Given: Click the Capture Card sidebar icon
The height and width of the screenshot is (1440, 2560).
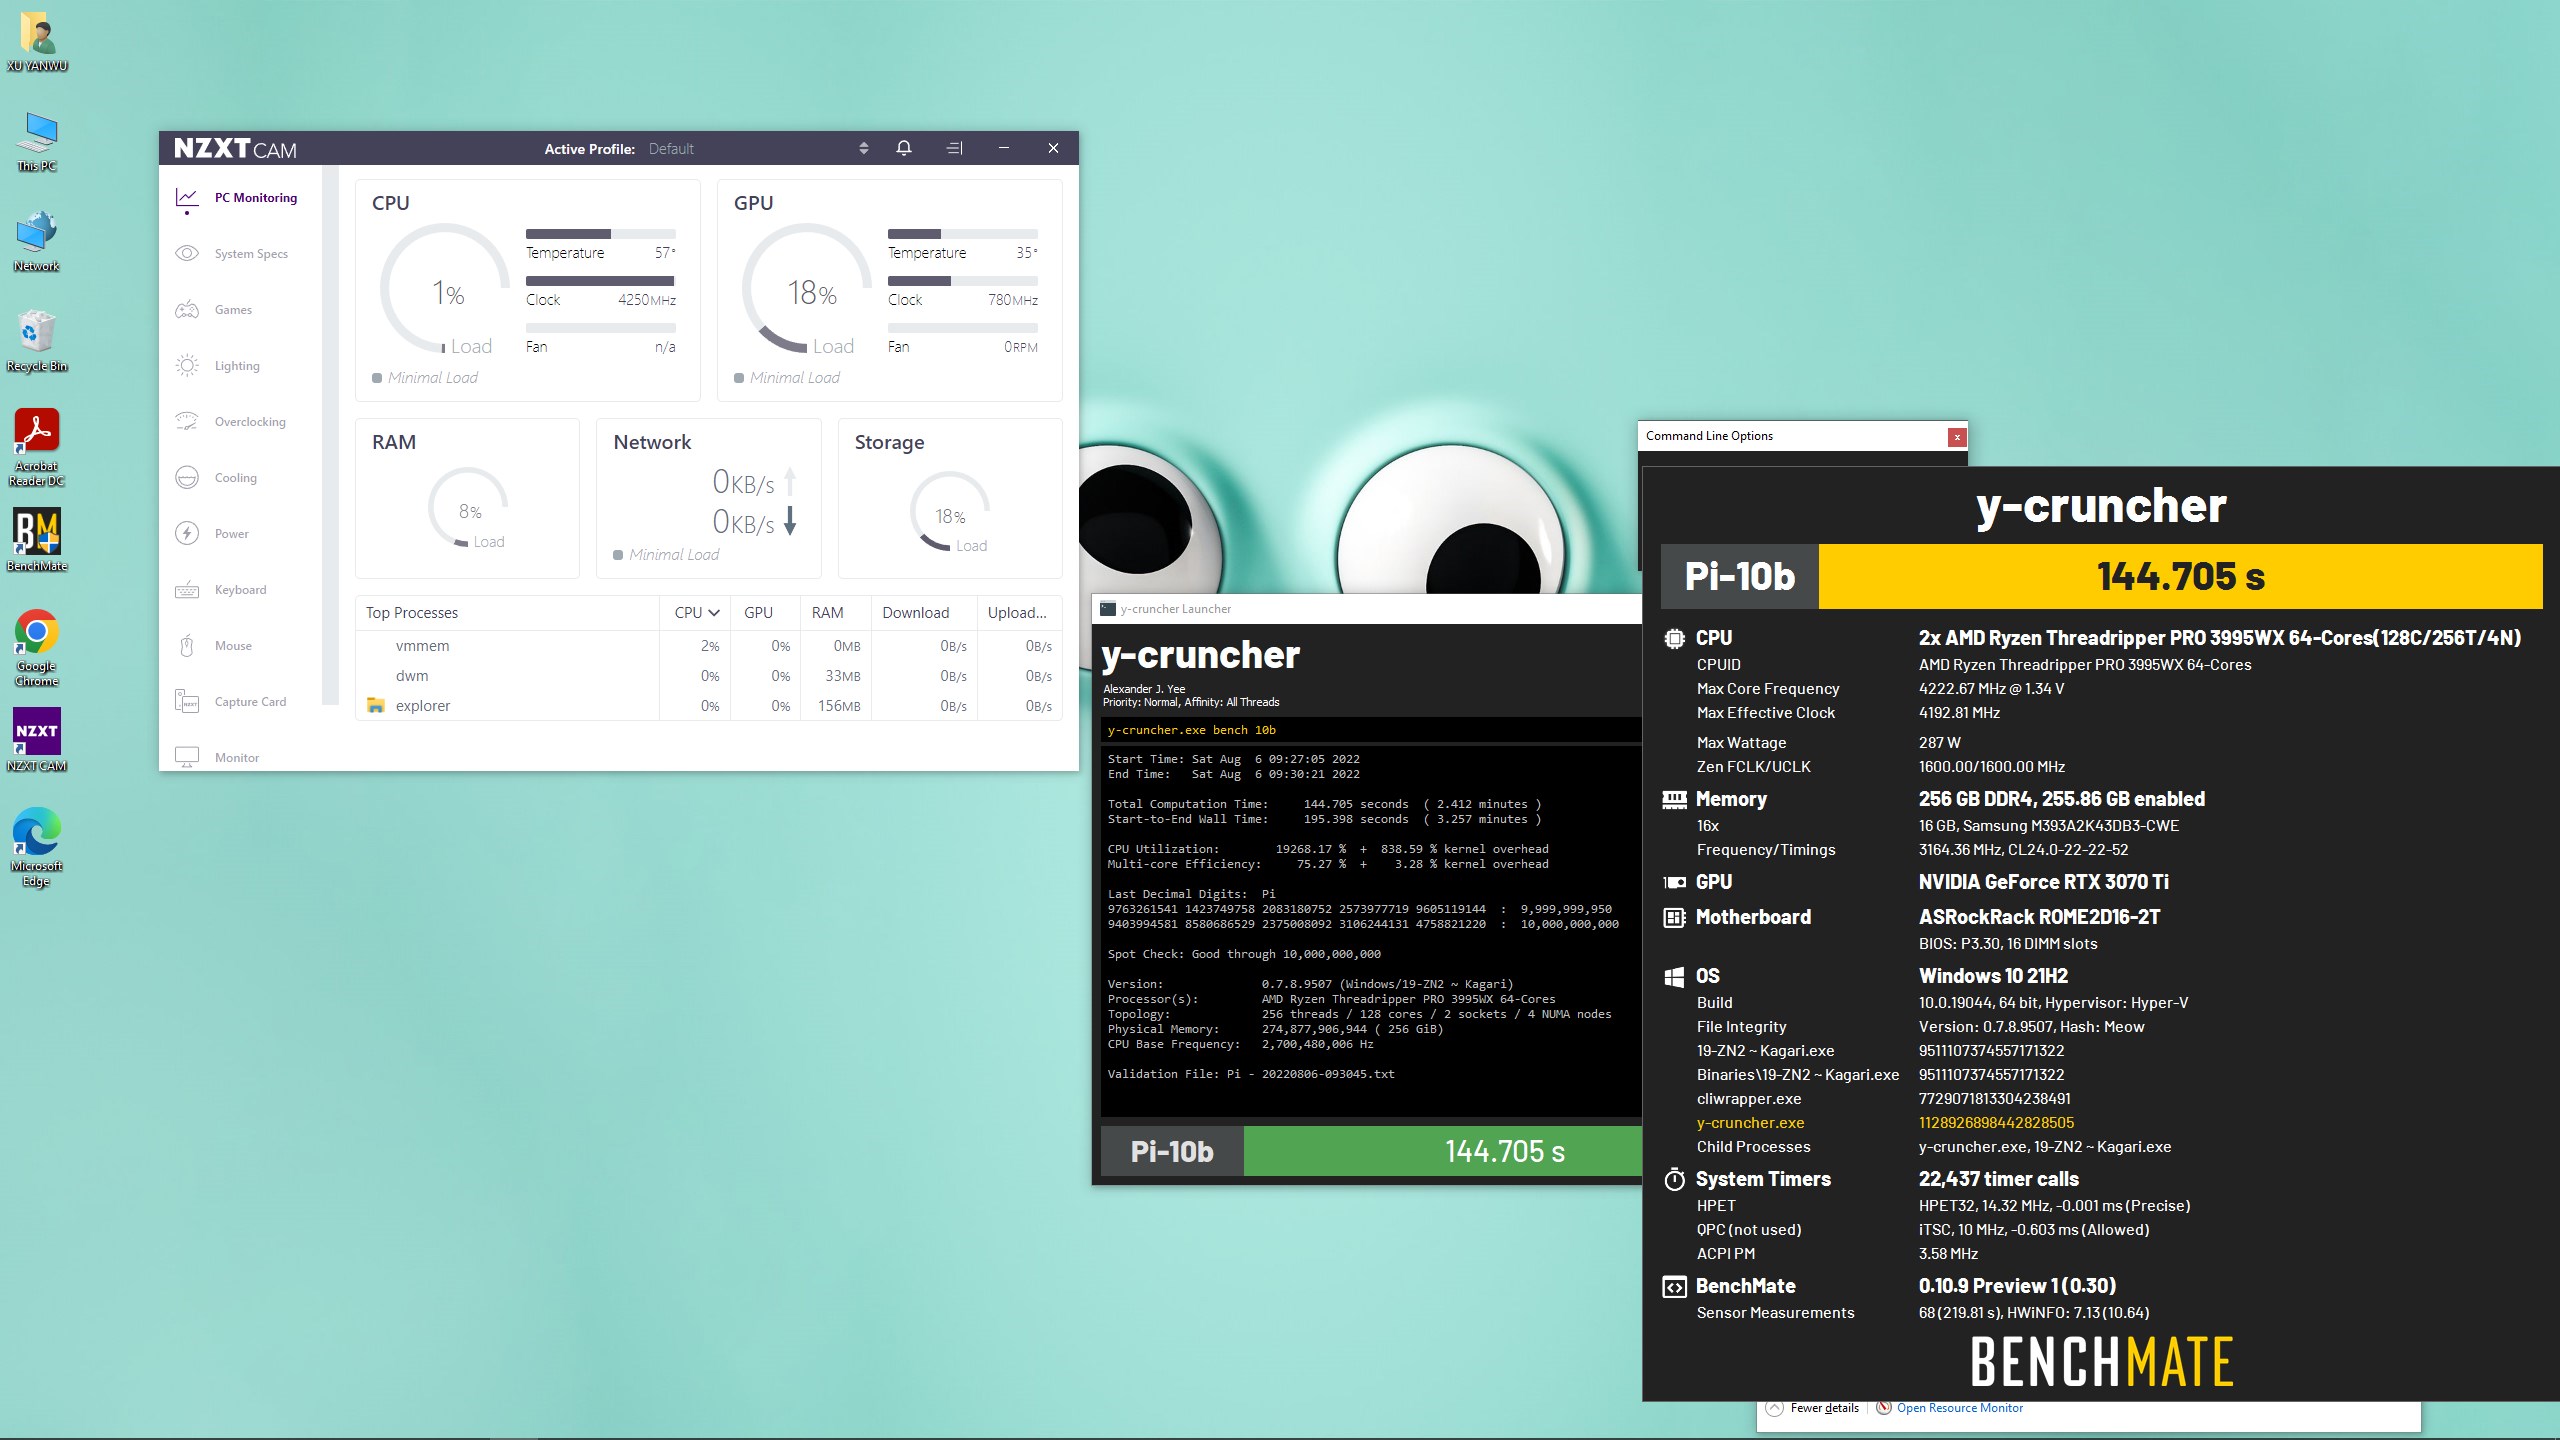Looking at the screenshot, I should (x=187, y=702).
